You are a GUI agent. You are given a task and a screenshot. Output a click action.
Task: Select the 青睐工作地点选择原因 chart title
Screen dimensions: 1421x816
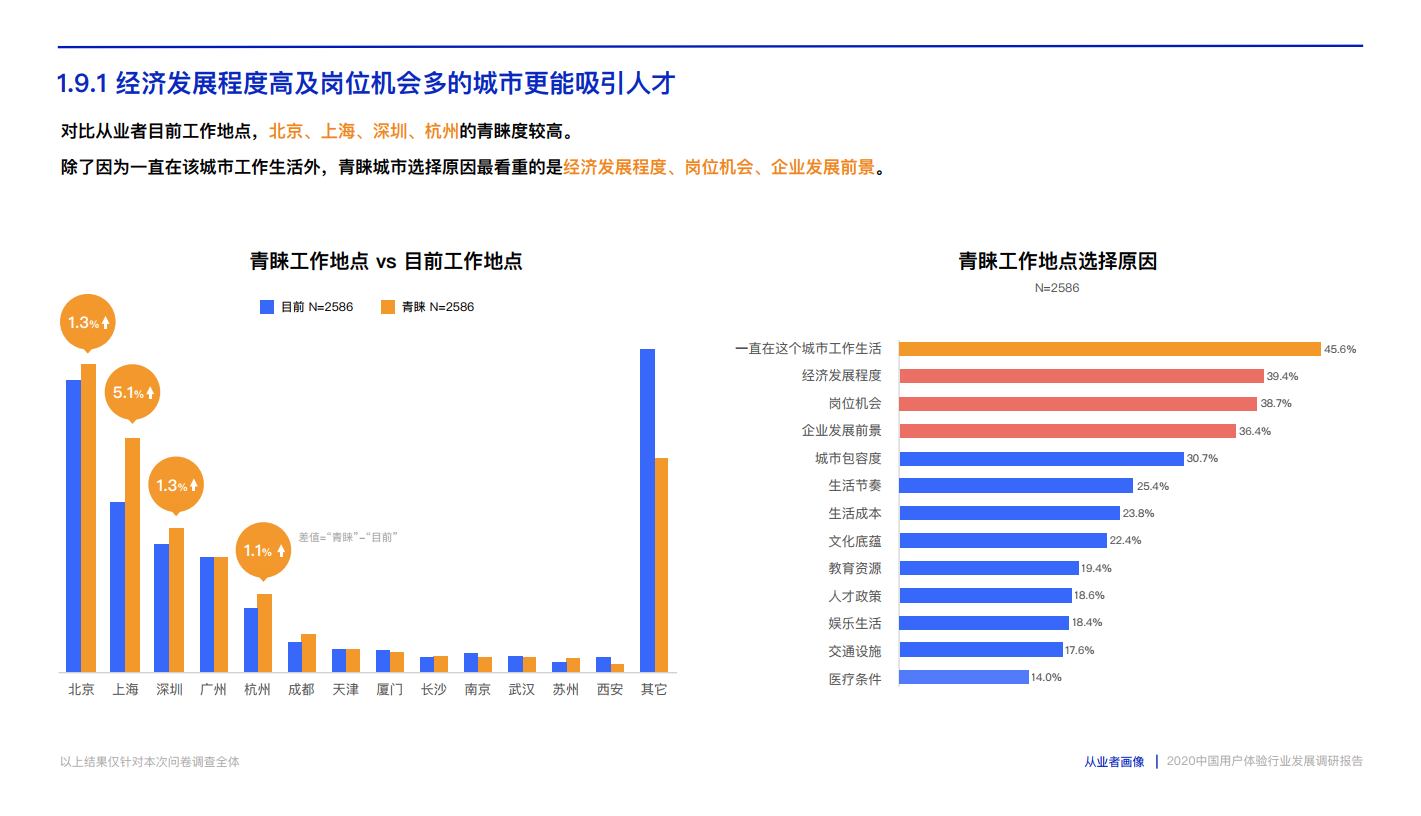coord(1057,262)
